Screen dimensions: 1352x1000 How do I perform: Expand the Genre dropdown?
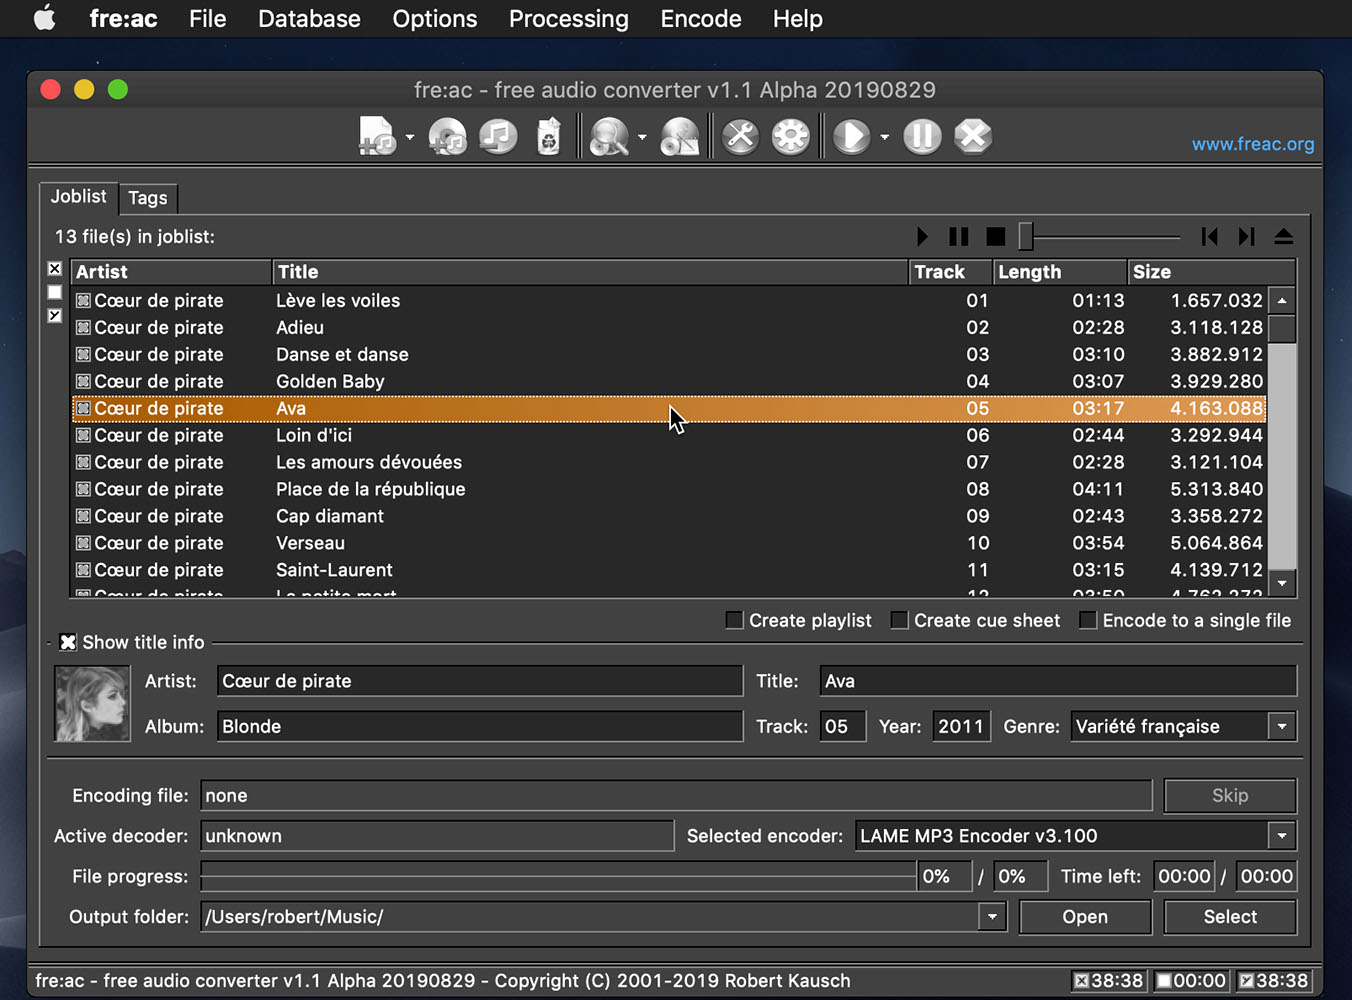pyautogui.click(x=1281, y=727)
